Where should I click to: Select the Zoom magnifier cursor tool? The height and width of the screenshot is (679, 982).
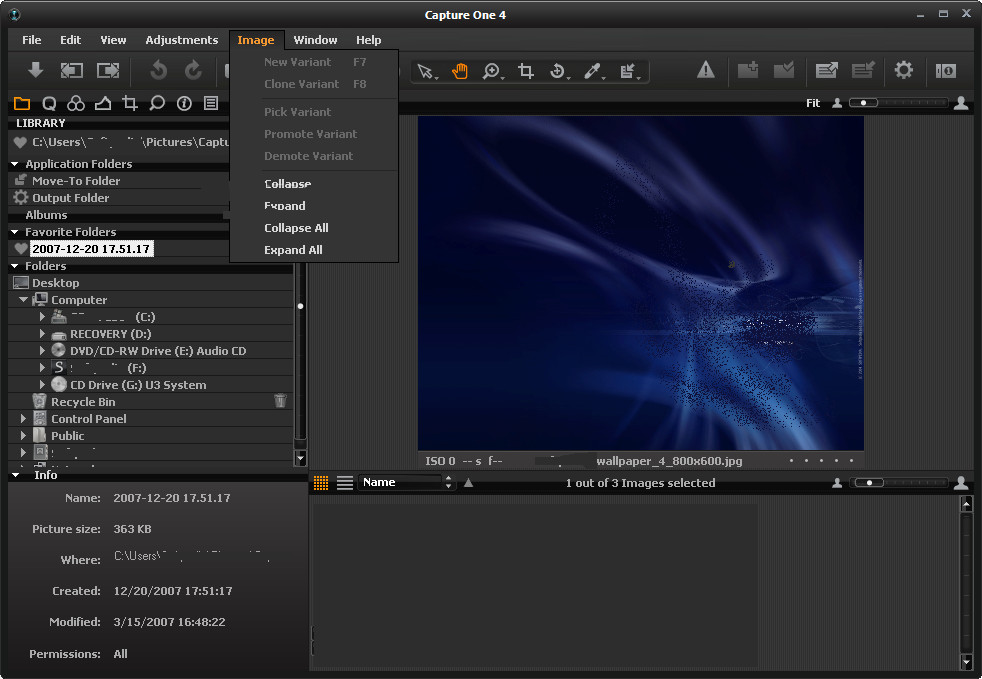(491, 71)
